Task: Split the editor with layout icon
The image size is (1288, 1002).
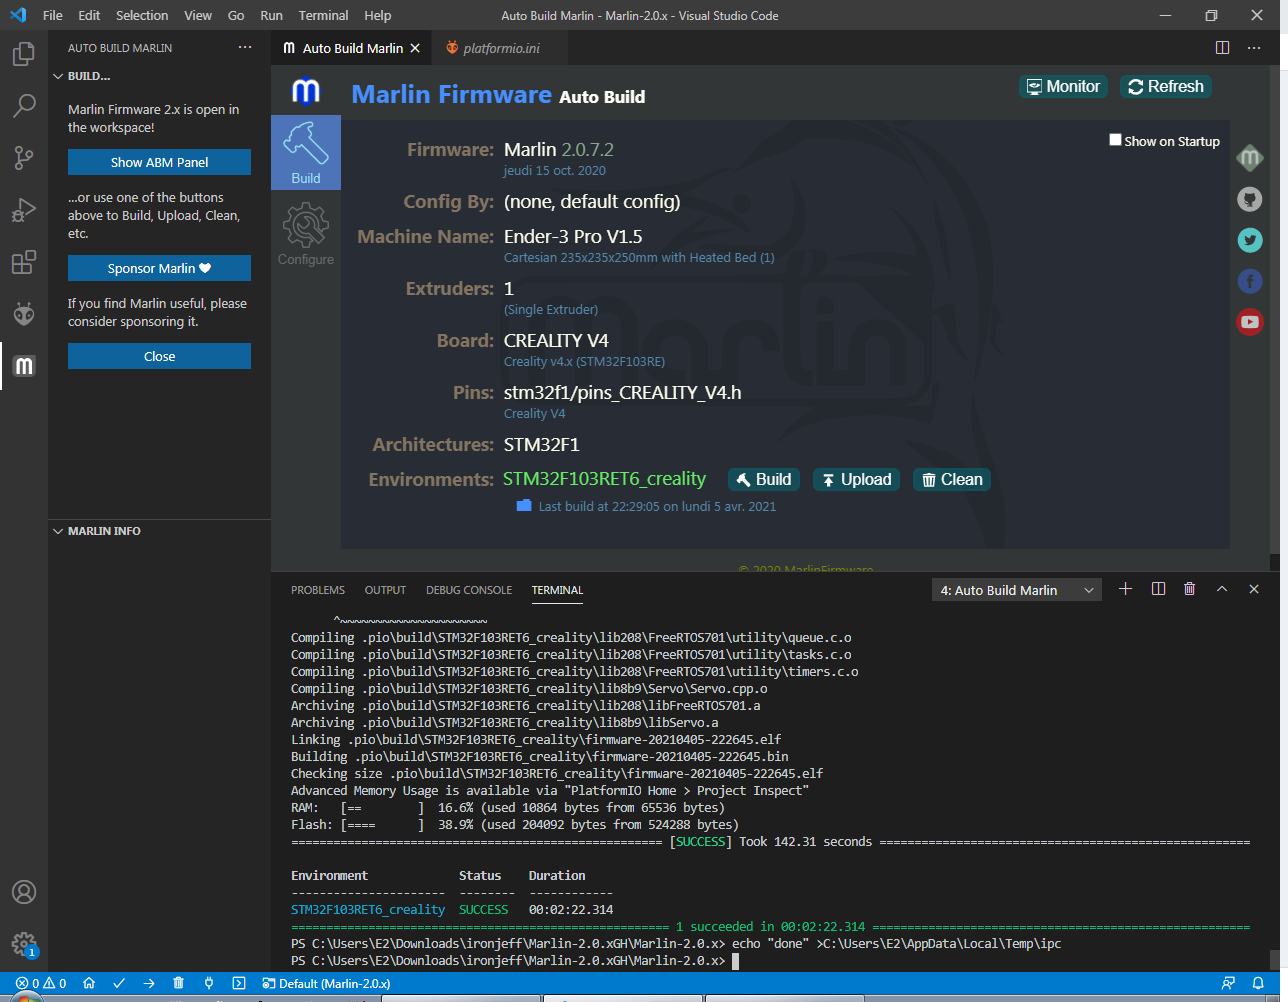Action: click(x=1222, y=48)
